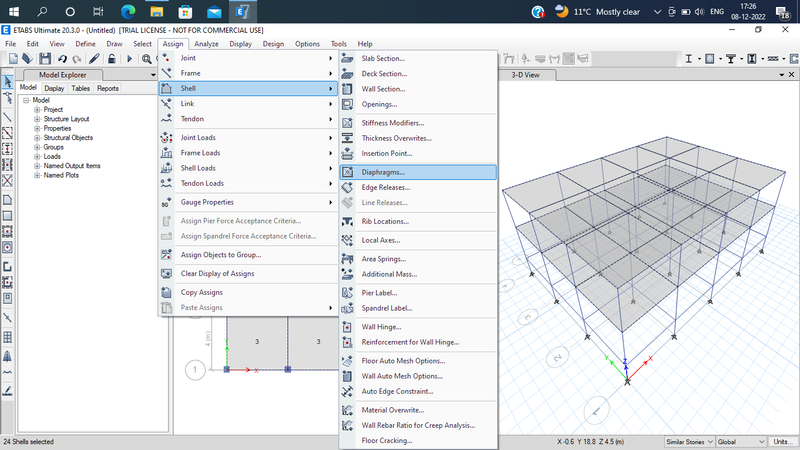Click the Run Analysis play icon
Image resolution: width=800 pixels, height=450 pixels.
129,59
